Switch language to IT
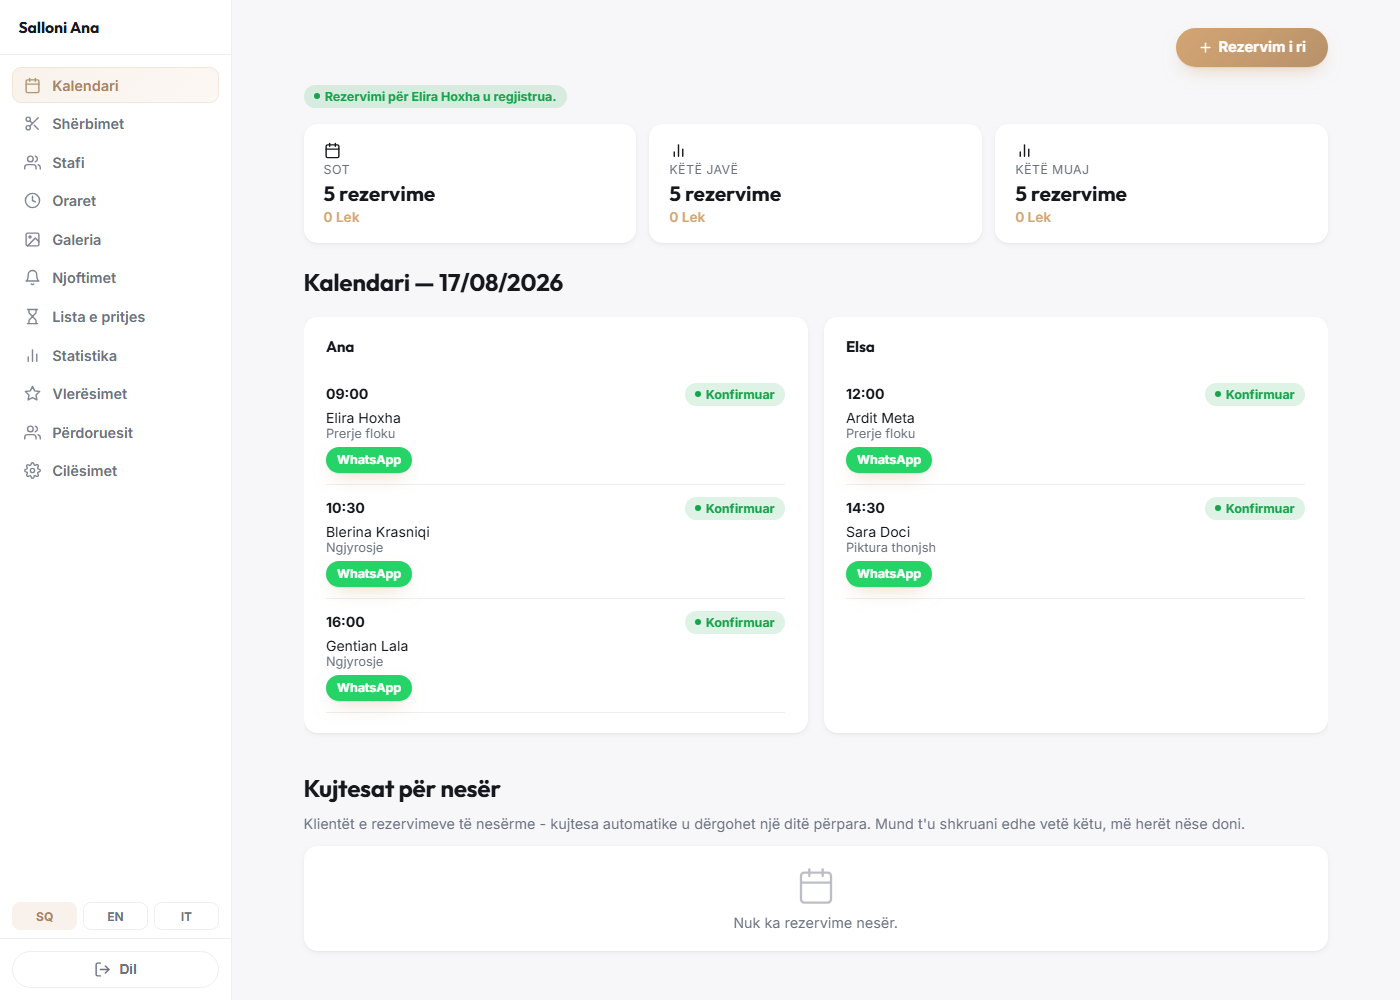Screen dimensions: 1400x1000 coord(186,916)
